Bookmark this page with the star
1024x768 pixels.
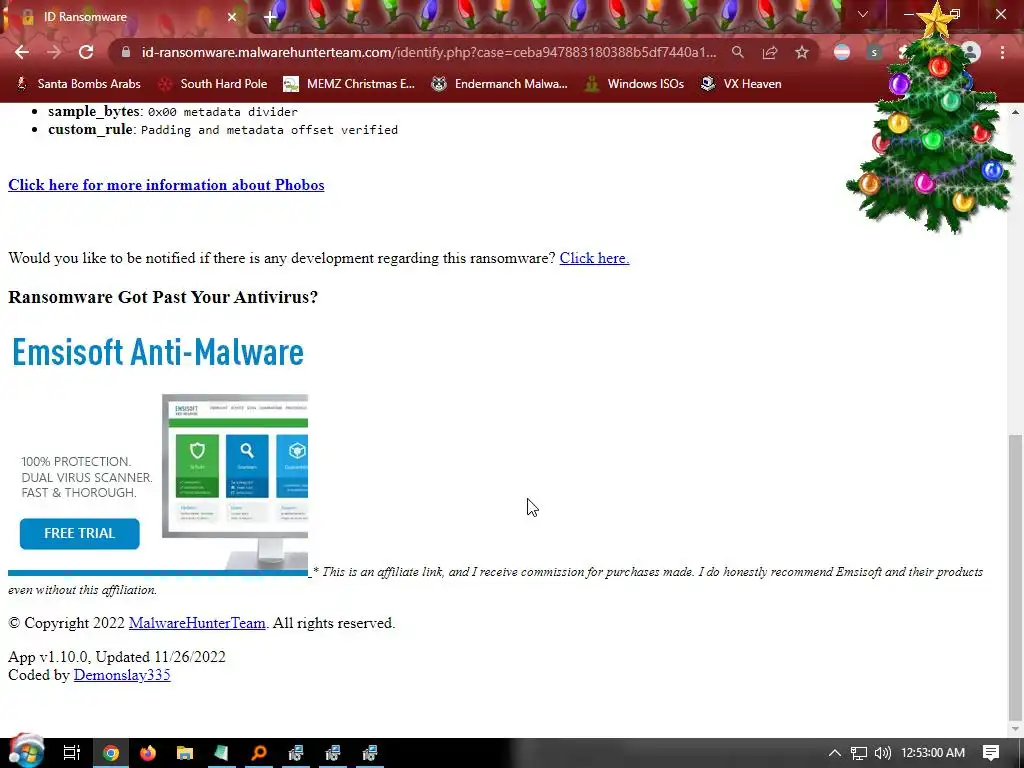[802, 52]
